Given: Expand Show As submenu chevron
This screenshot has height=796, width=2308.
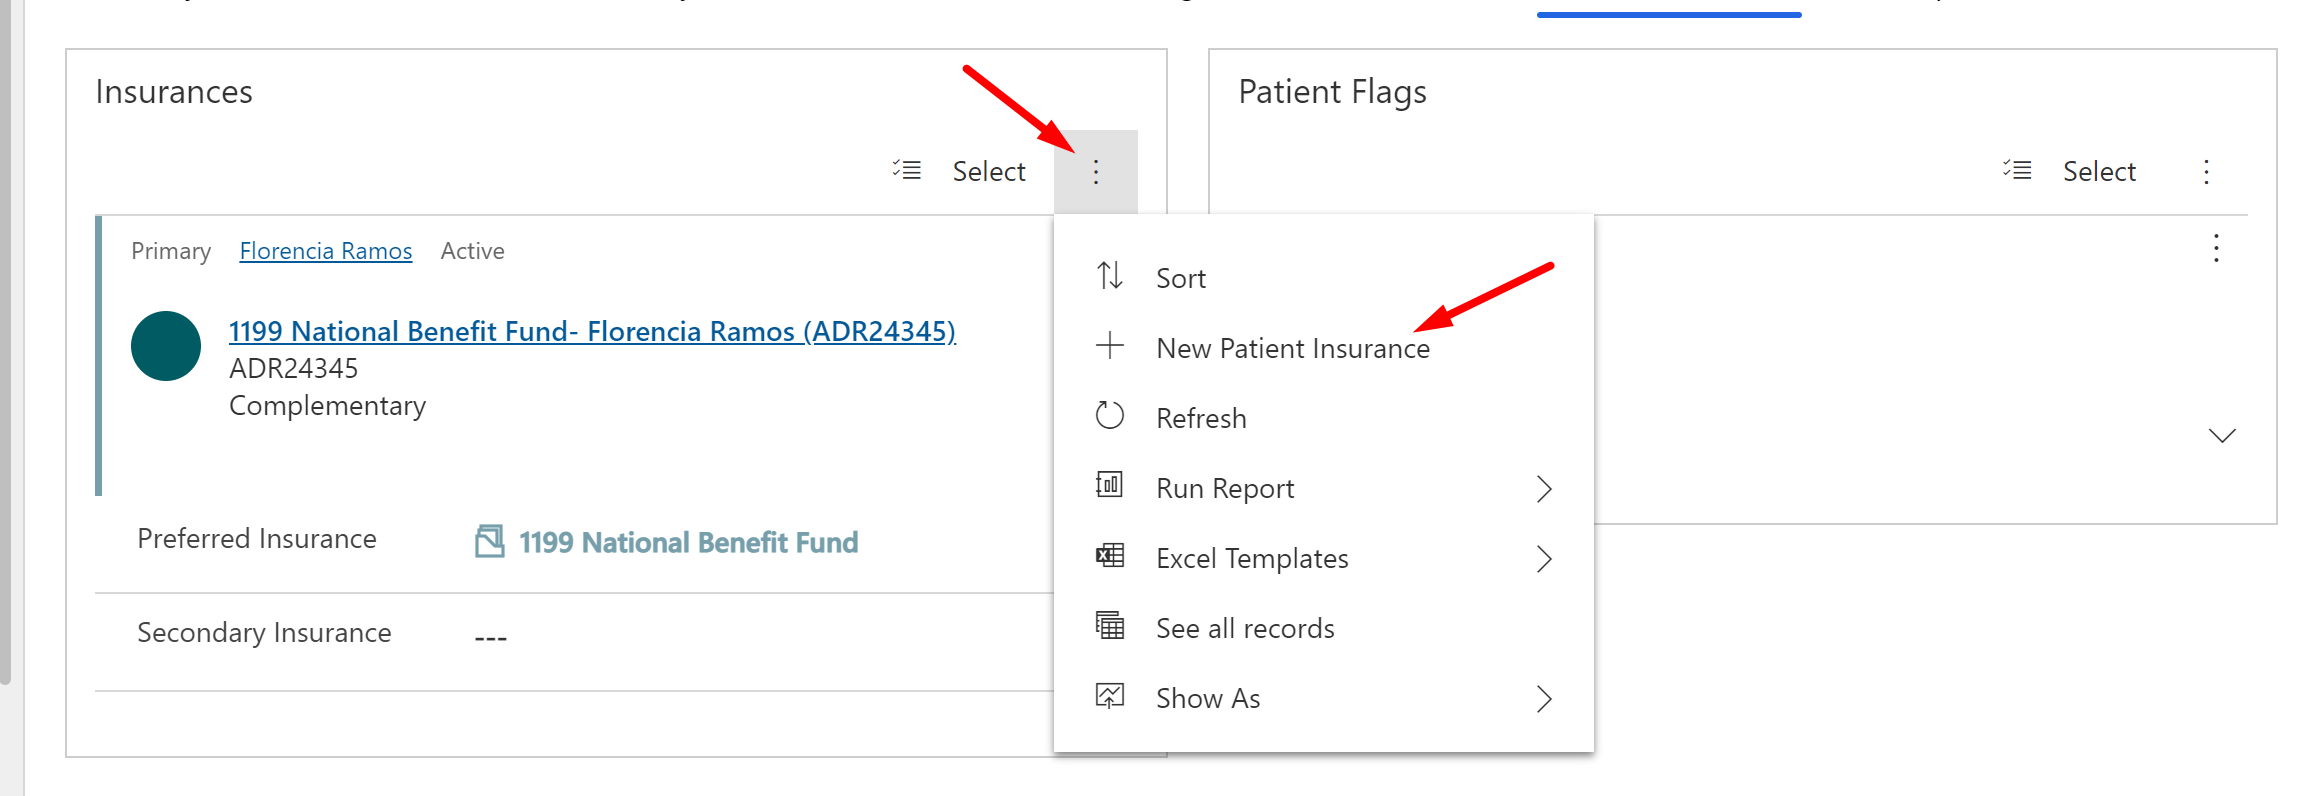Looking at the screenshot, I should pyautogui.click(x=1544, y=699).
